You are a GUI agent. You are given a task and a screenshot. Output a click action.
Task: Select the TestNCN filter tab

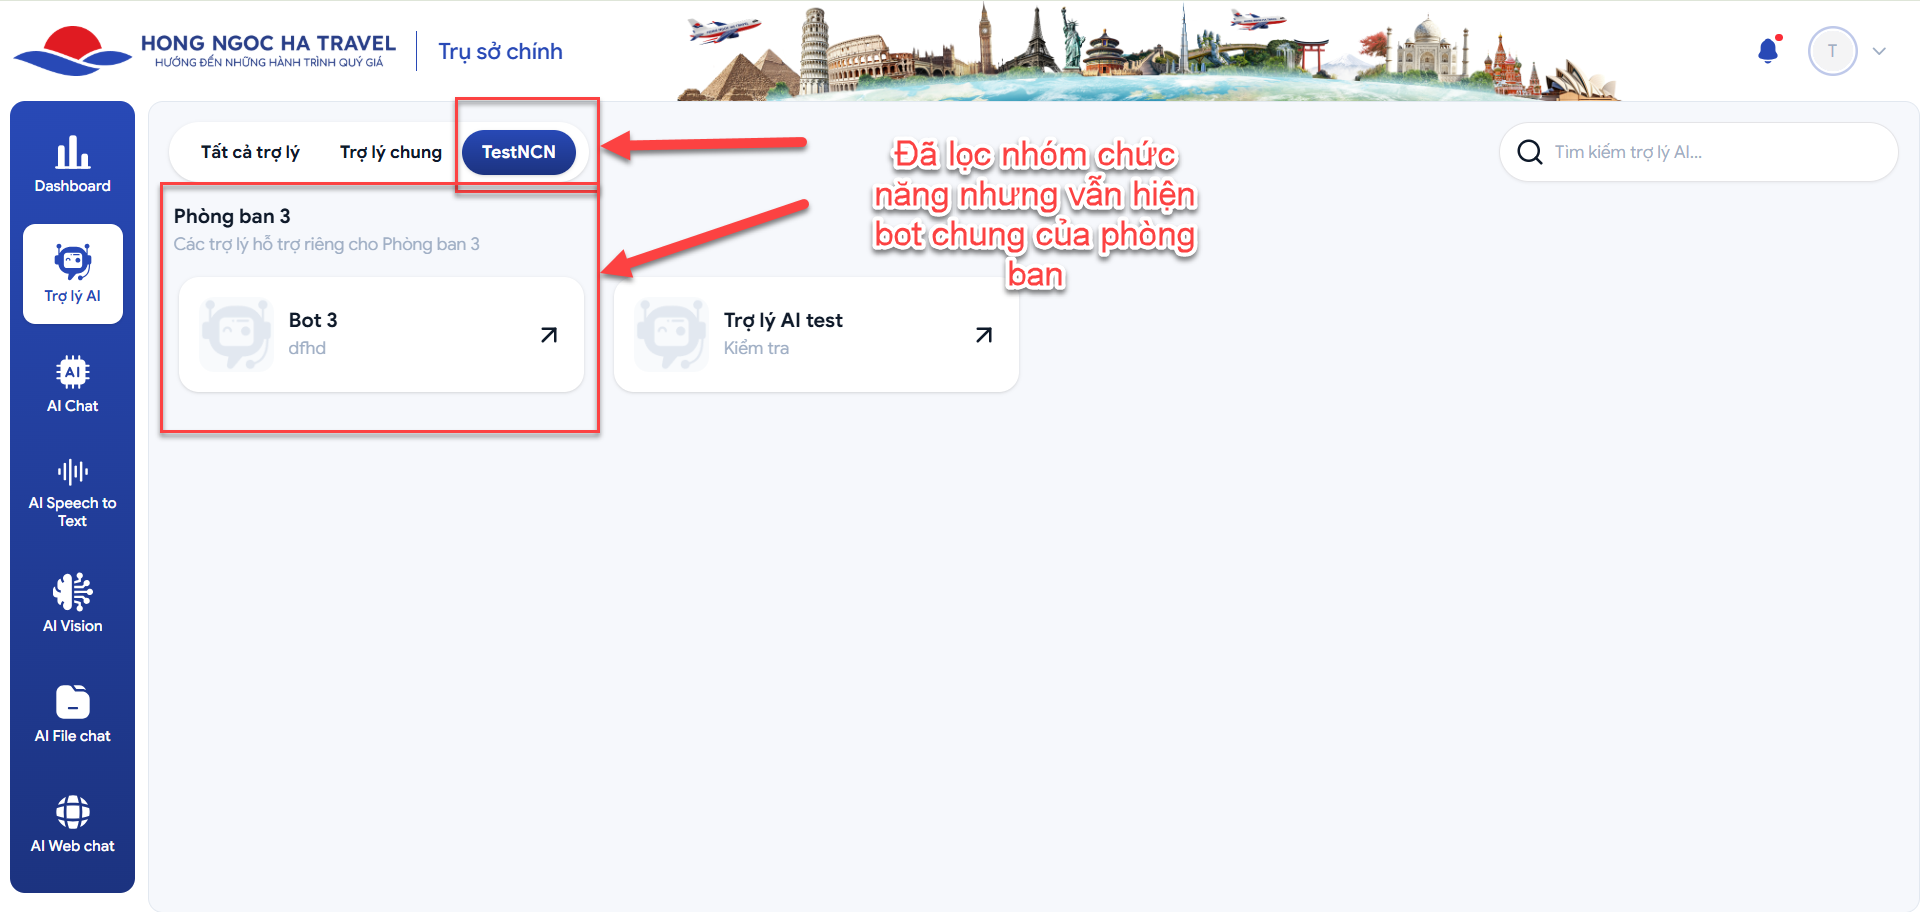coord(519,152)
